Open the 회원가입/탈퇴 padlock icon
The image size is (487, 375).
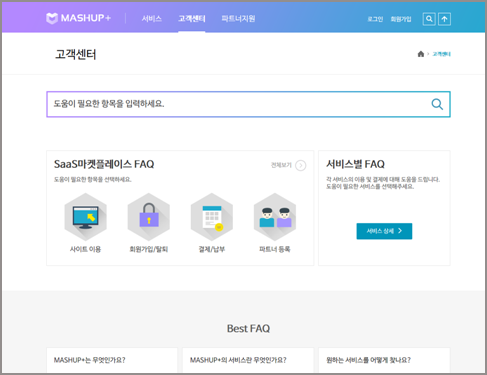pos(149,217)
